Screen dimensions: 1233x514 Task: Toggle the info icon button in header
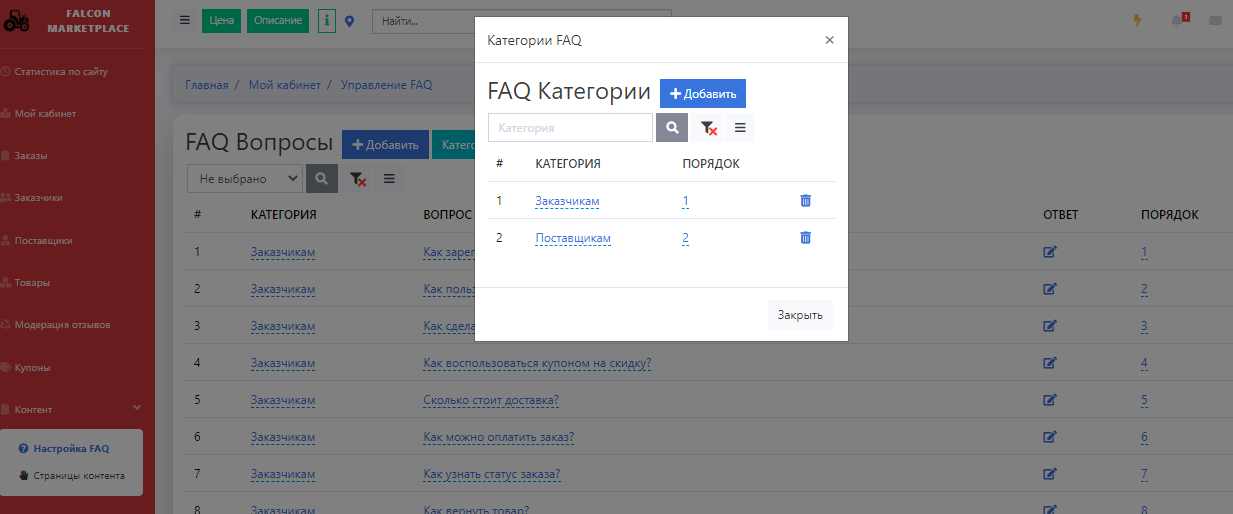pyautogui.click(x=327, y=21)
